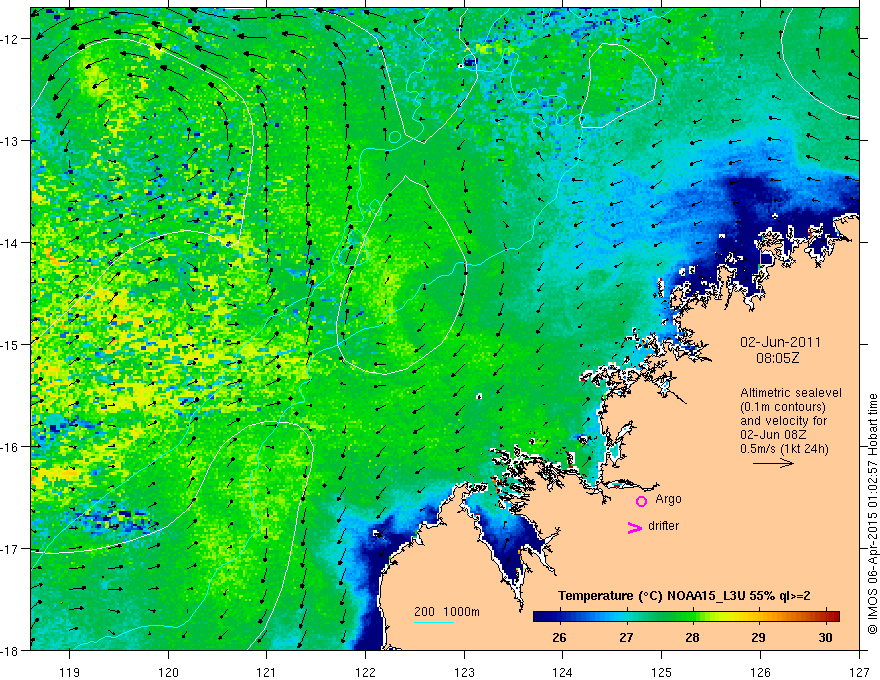This screenshot has width=880, height=680.
Task: Click the '08:05Z' time label
Action: pyautogui.click(x=777, y=358)
